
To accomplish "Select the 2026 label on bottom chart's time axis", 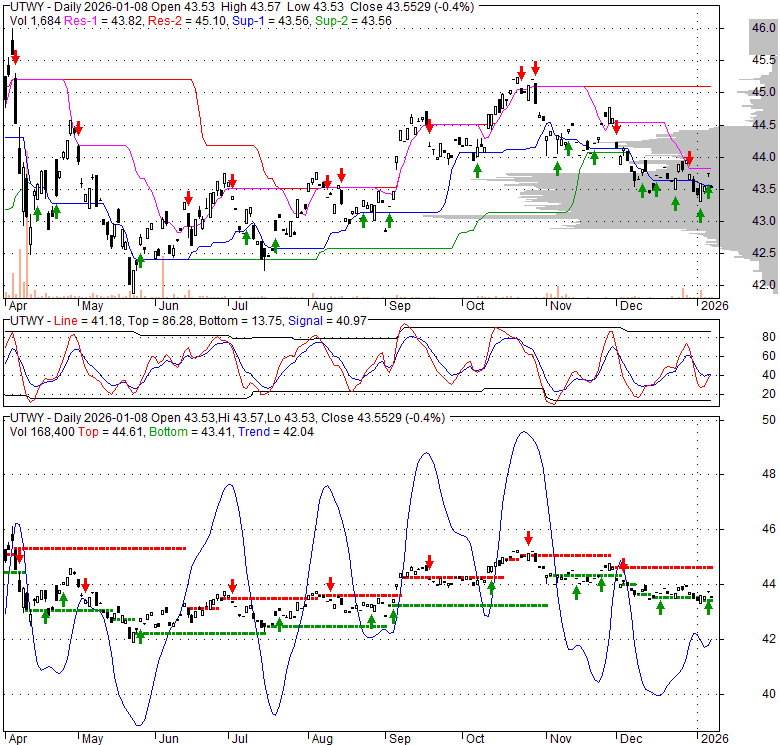I will coord(715,739).
